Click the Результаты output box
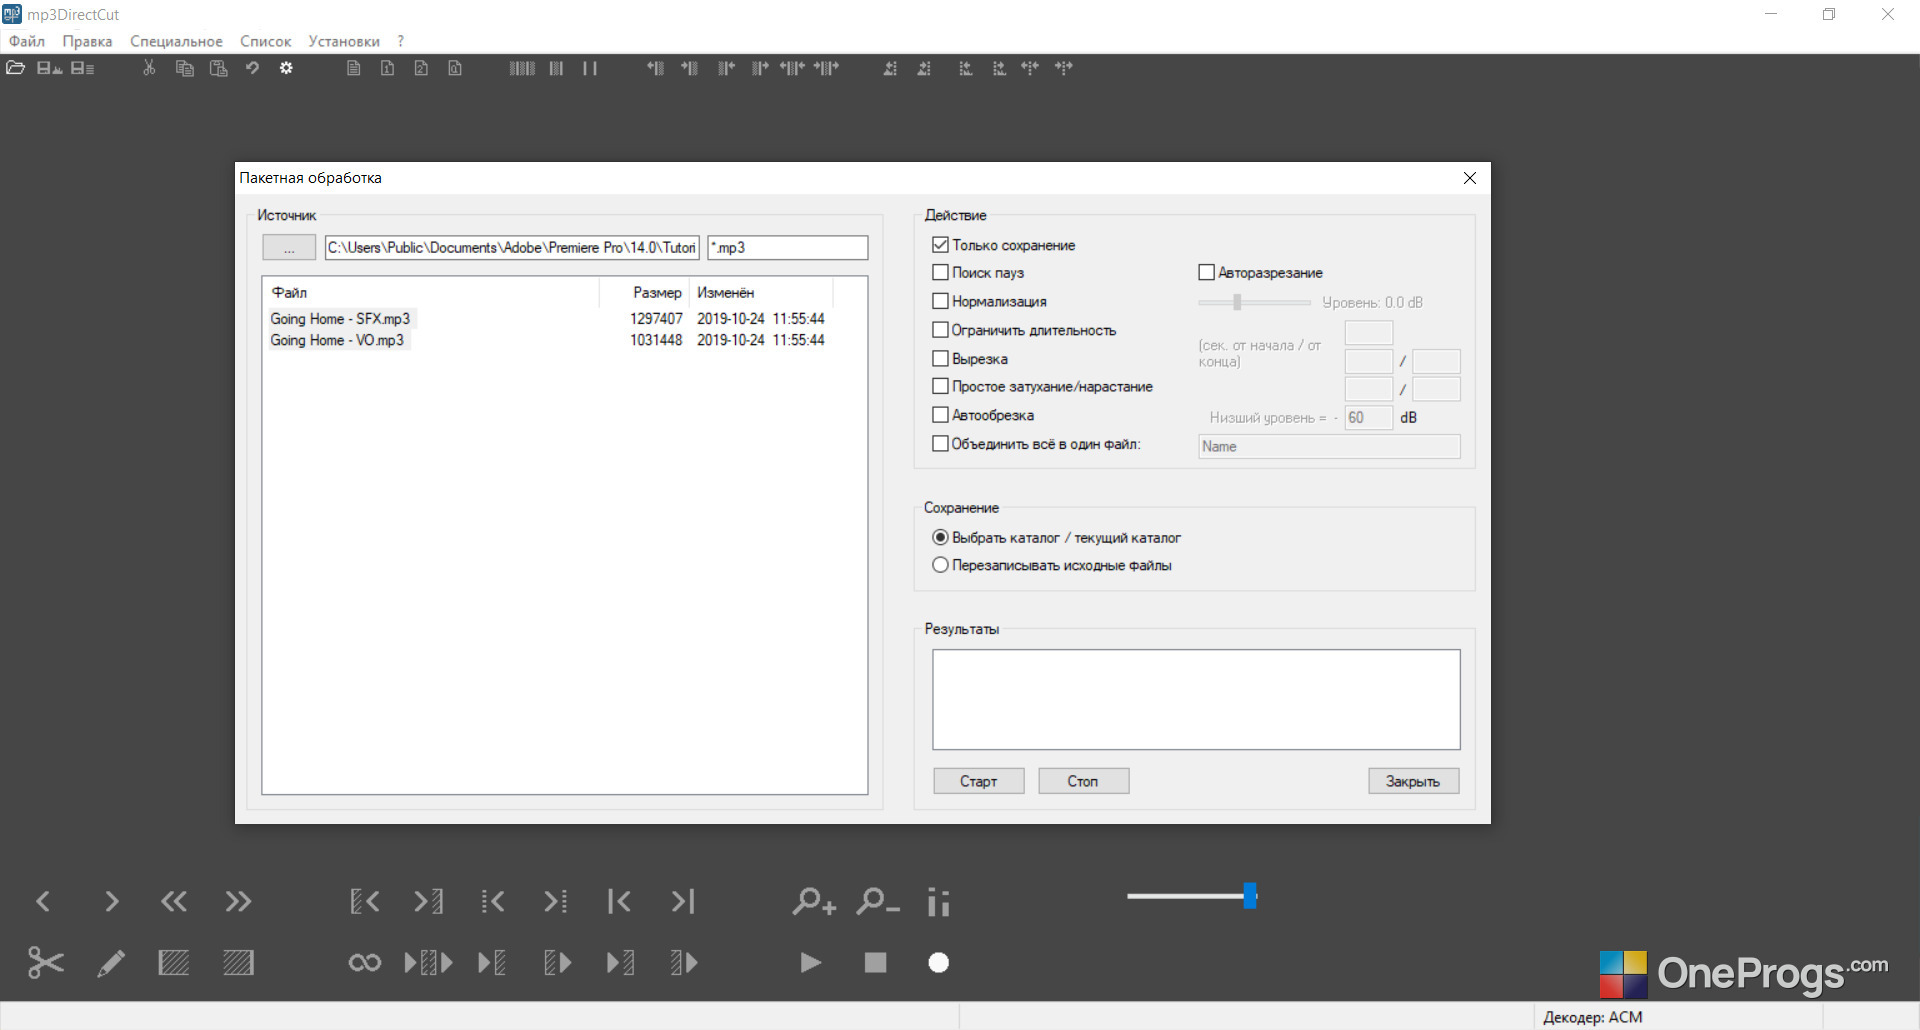Image resolution: width=1920 pixels, height=1030 pixels. point(1196,699)
